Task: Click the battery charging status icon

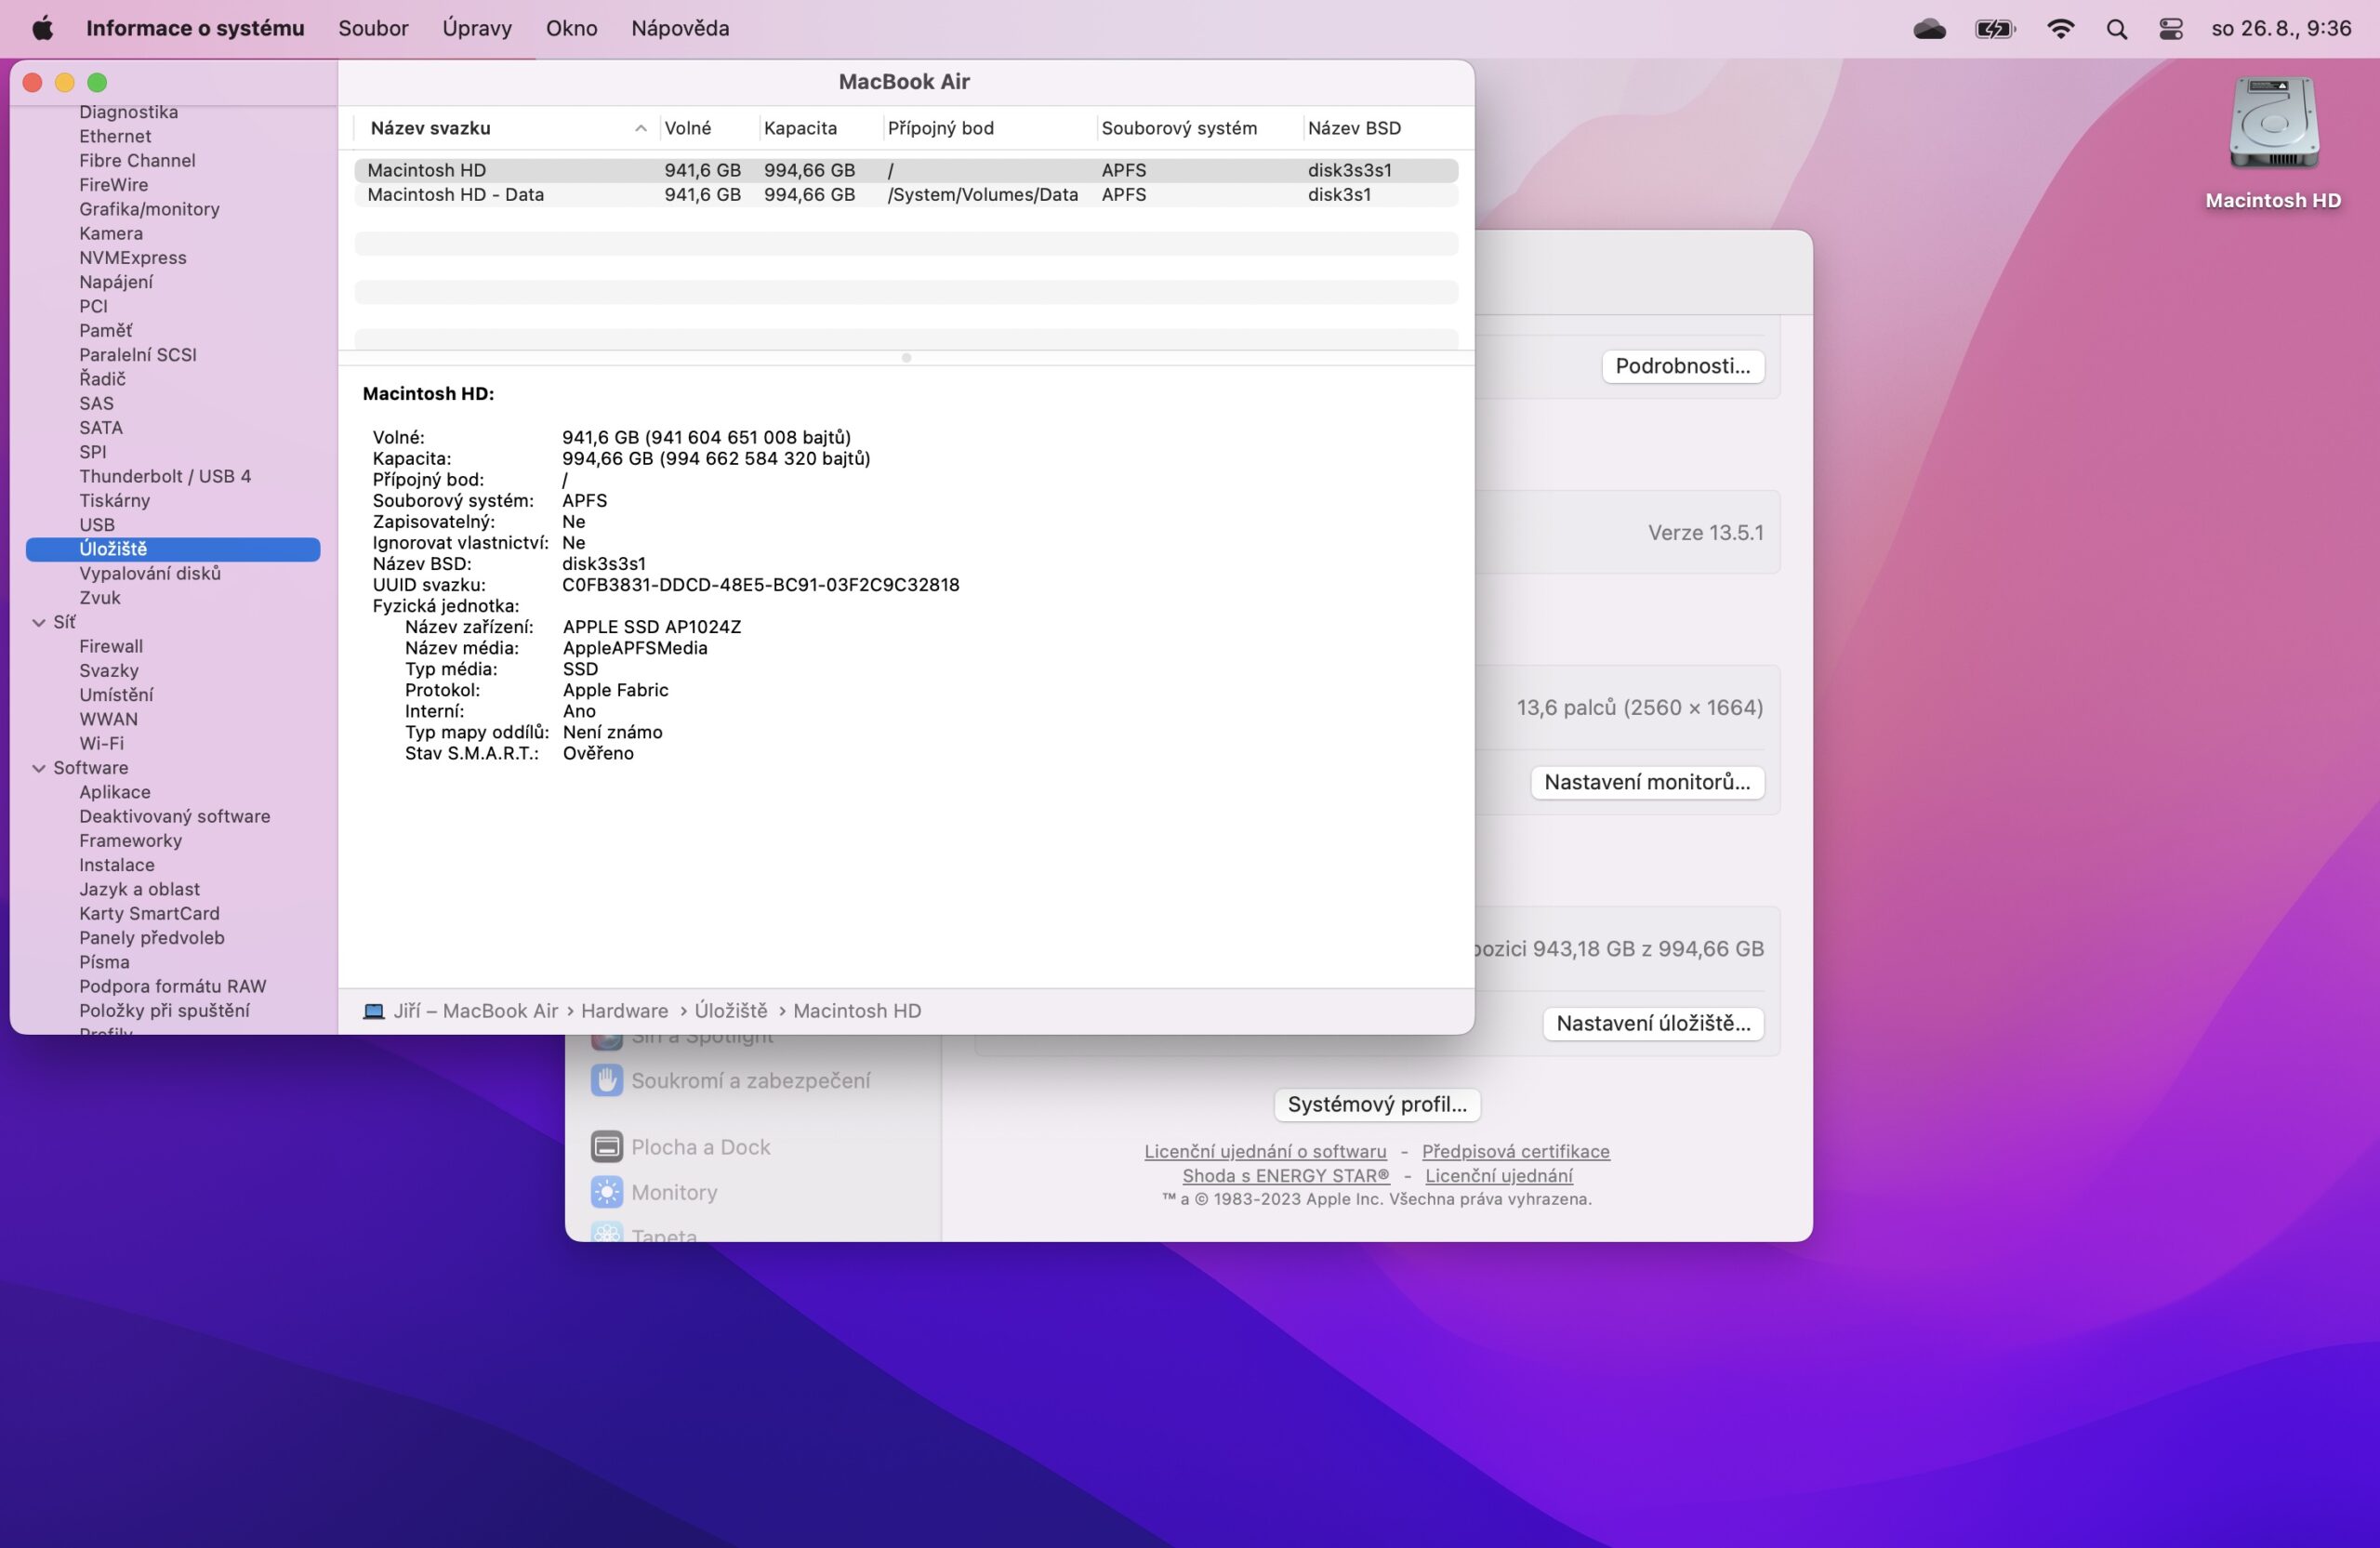Action: (1994, 28)
